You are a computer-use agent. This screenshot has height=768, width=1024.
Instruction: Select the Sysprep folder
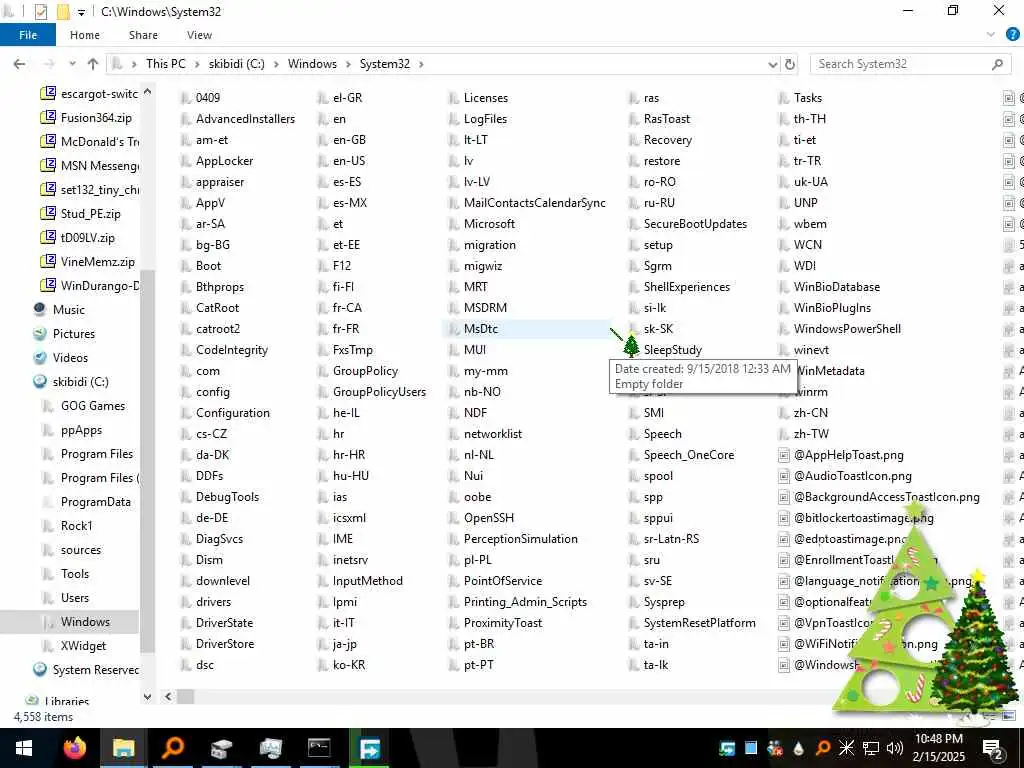[x=664, y=602]
